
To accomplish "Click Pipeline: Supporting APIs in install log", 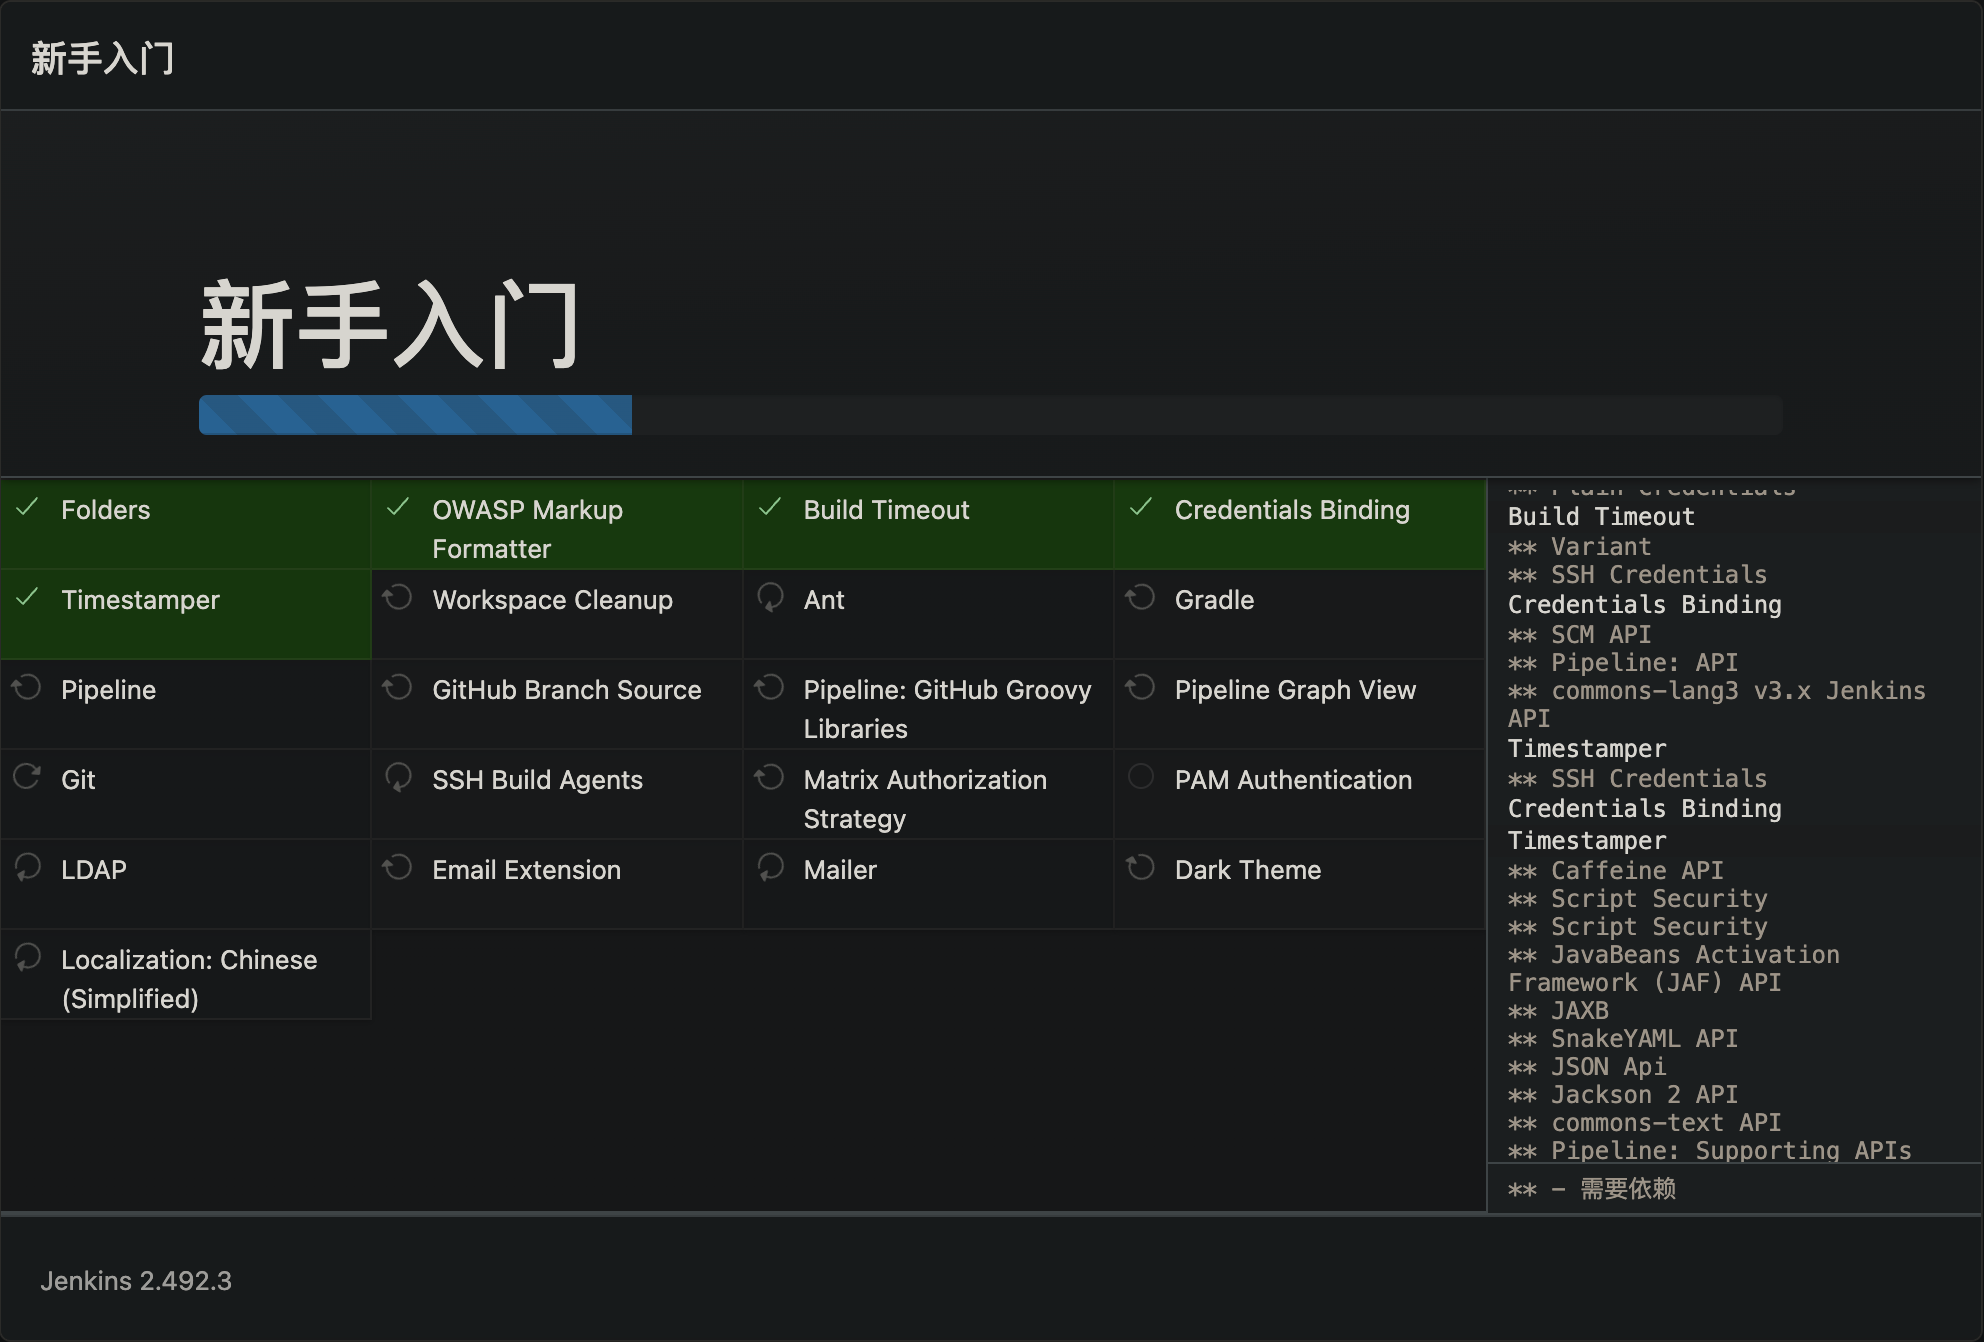I will click(1730, 1150).
